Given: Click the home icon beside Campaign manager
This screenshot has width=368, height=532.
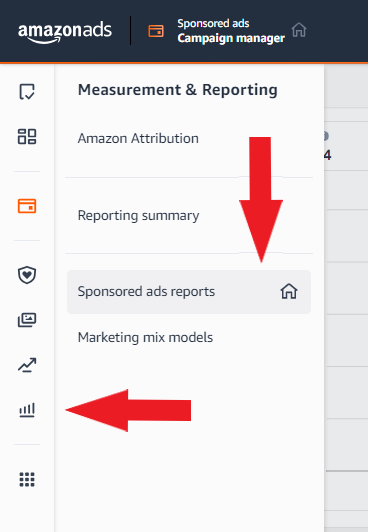Looking at the screenshot, I should [299, 30].
